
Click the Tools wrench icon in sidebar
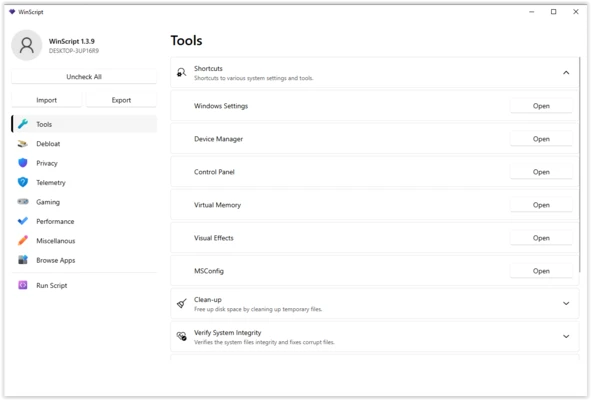23,124
